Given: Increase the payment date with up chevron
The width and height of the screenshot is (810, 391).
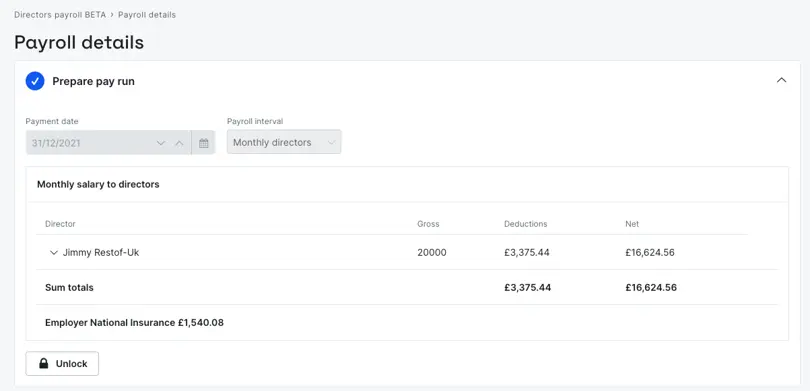Looking at the screenshot, I should [x=179, y=143].
